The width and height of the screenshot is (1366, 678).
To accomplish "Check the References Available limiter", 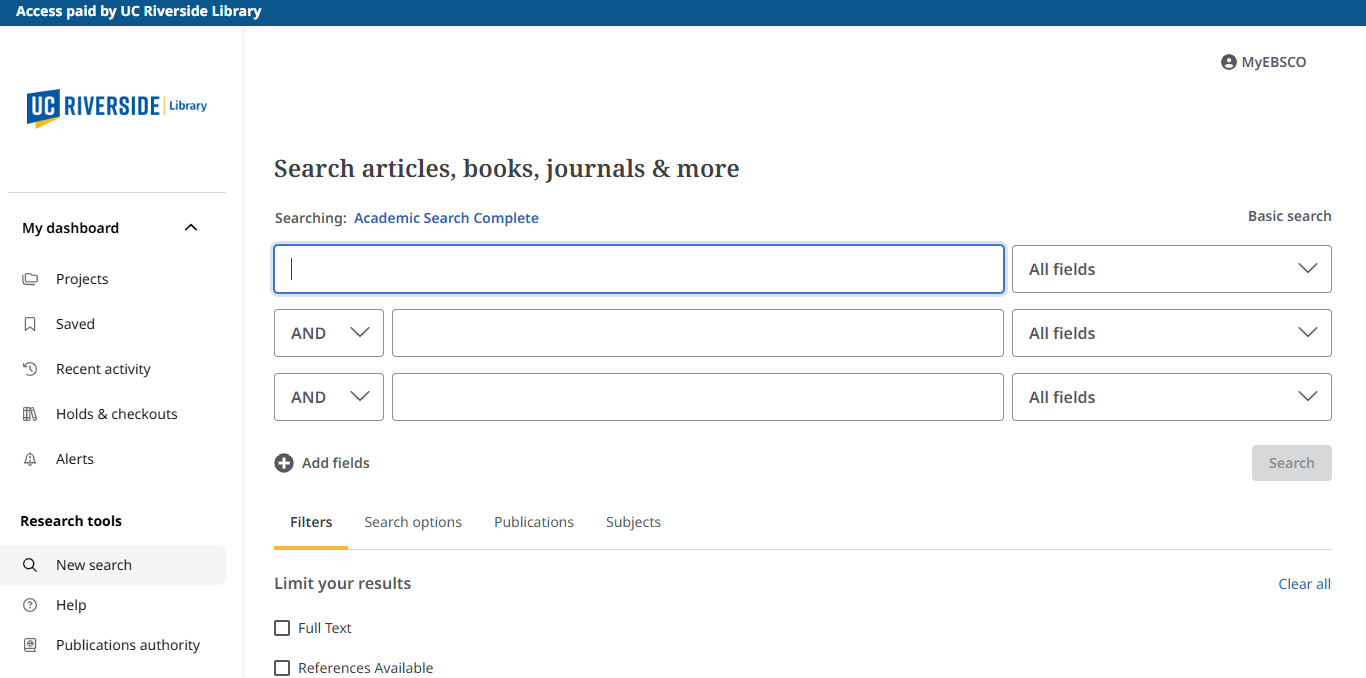I will tap(282, 667).
